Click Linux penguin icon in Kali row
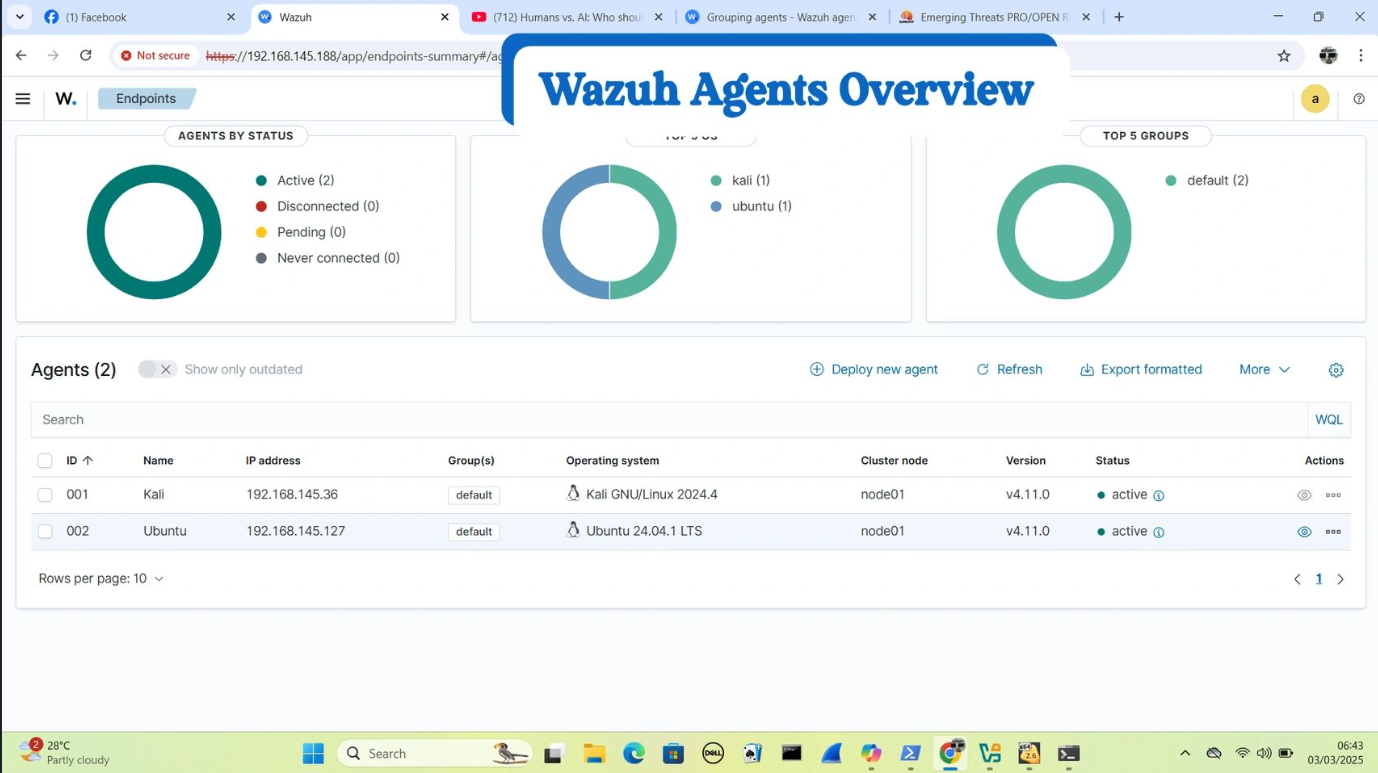Screen dimensions: 1378x773 point(573,493)
